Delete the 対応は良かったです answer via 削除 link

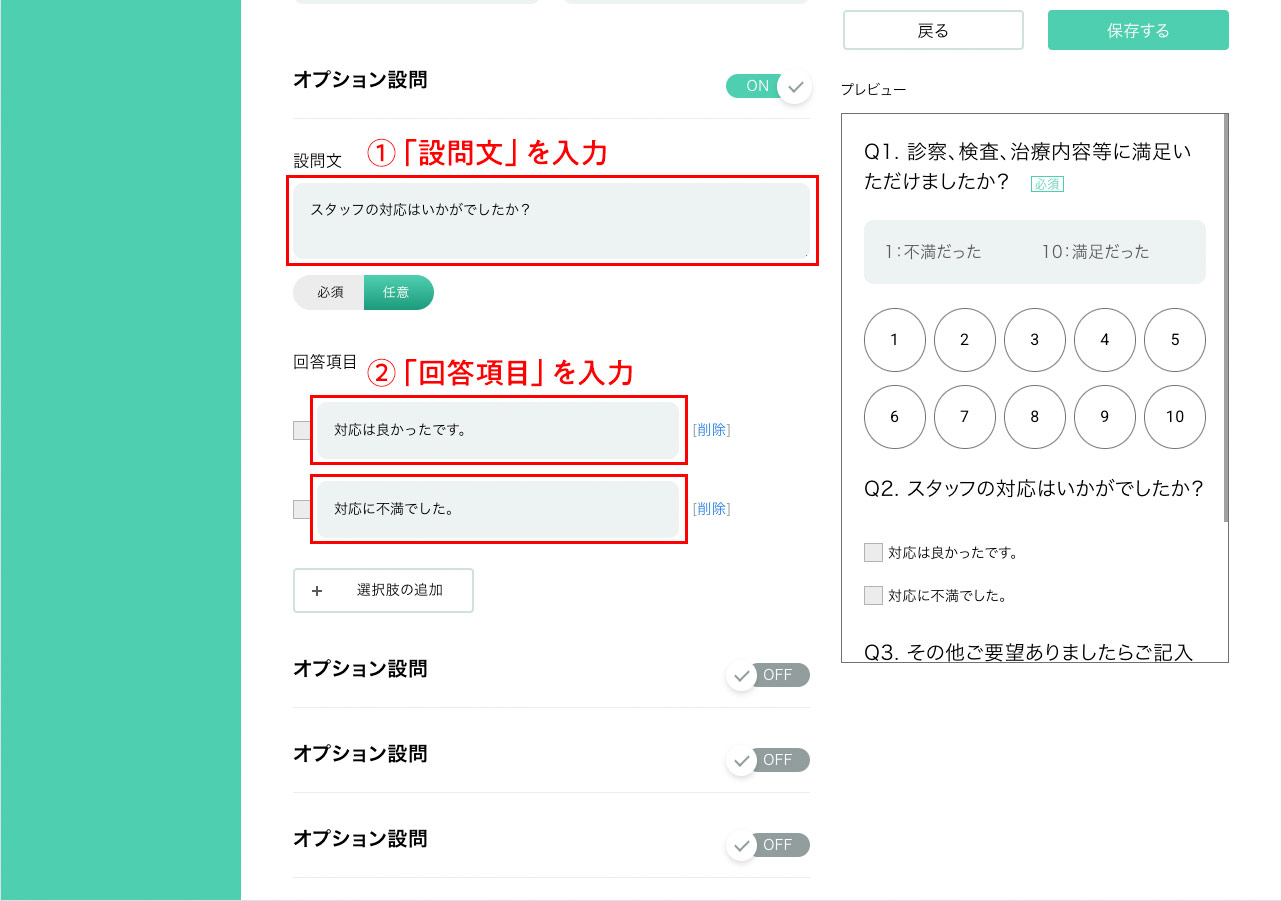(711, 430)
